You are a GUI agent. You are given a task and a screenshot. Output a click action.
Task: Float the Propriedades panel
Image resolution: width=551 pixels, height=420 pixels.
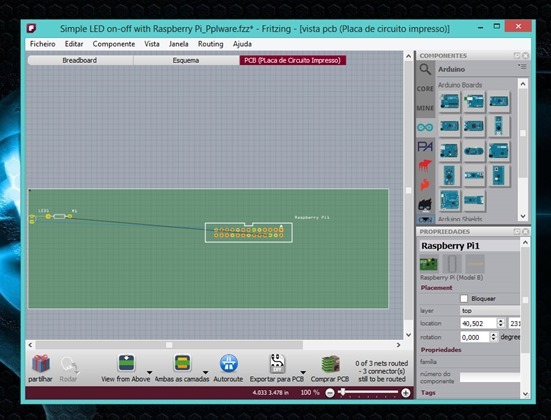click(516, 232)
